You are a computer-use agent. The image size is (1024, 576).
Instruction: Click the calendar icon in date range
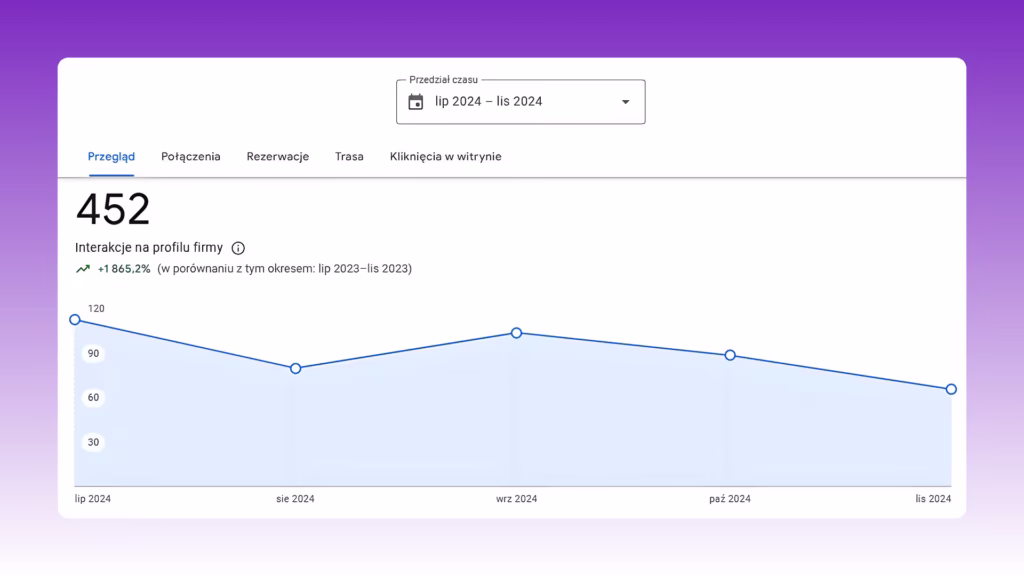(415, 102)
